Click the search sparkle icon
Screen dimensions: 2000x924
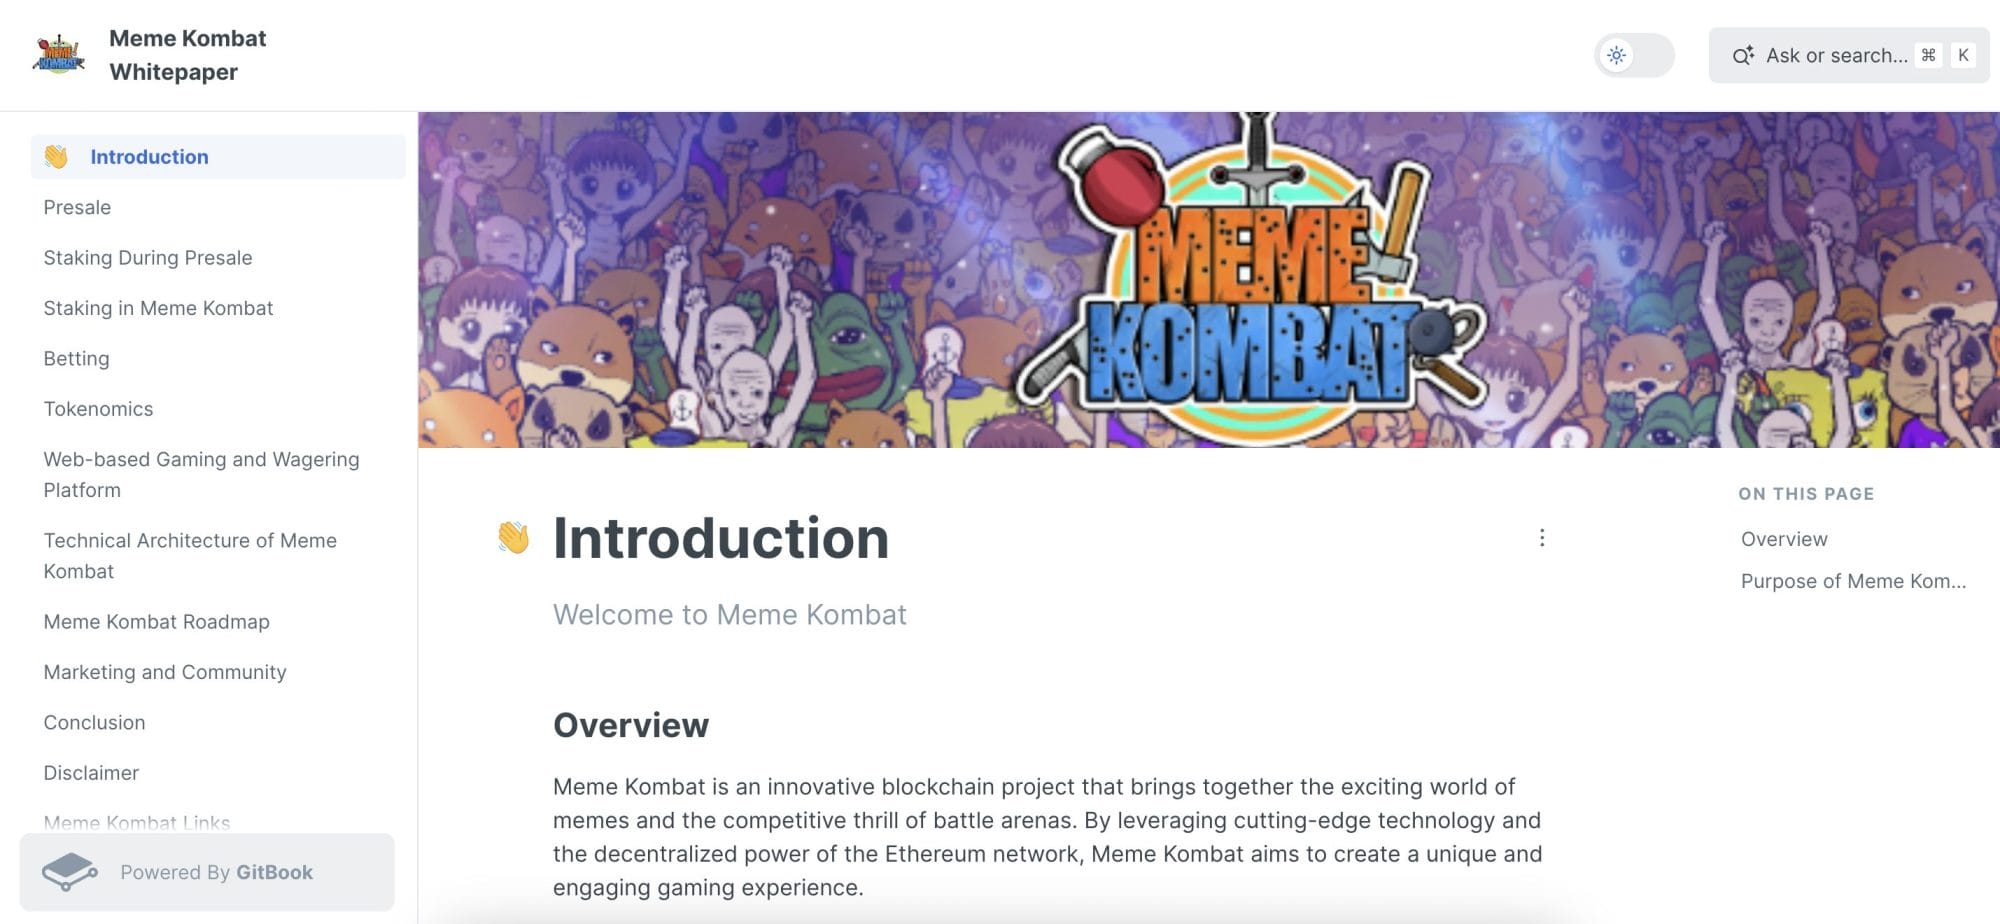[x=1743, y=55]
